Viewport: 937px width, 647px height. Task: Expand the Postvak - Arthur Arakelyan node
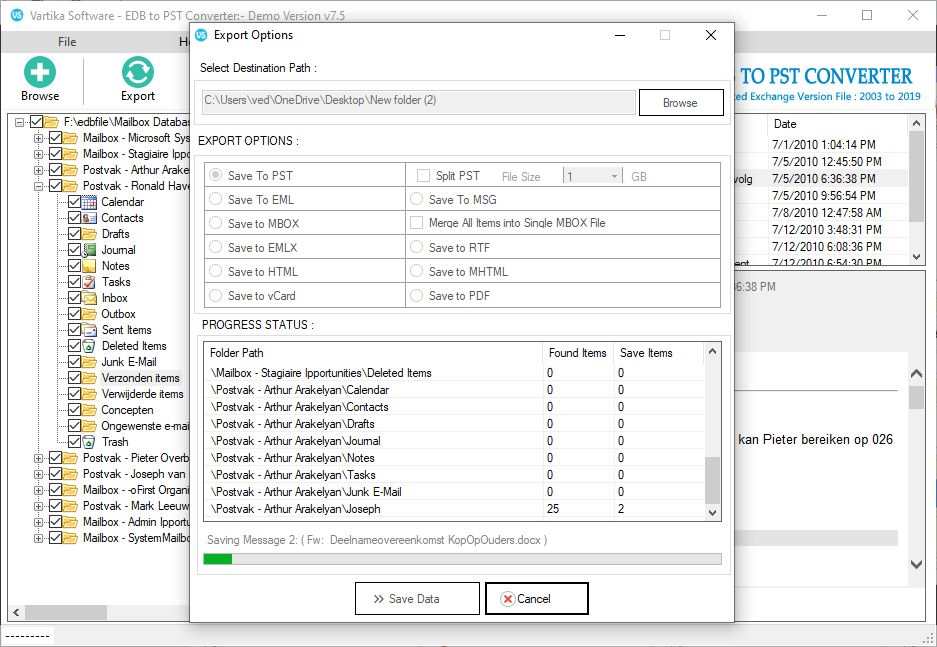click(38, 170)
